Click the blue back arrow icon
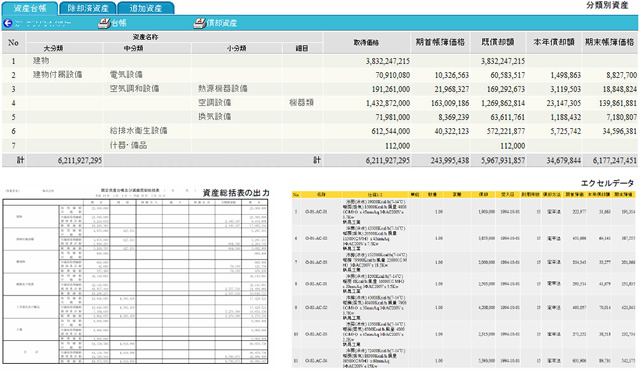Screen dimensions: 640x370 pyautogui.click(x=7, y=23)
